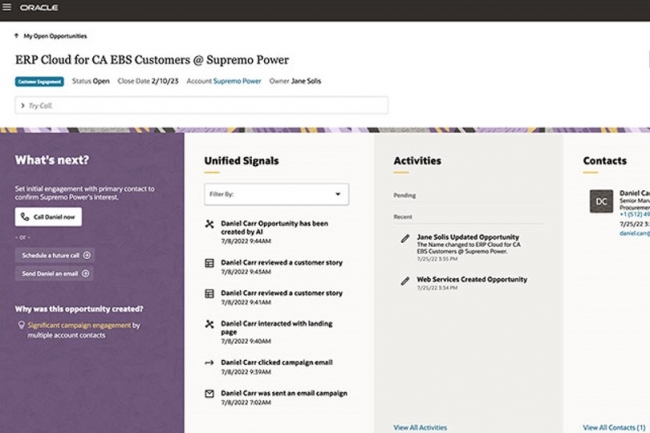Click View All Activities link
This screenshot has width=650, height=433.
420,428
